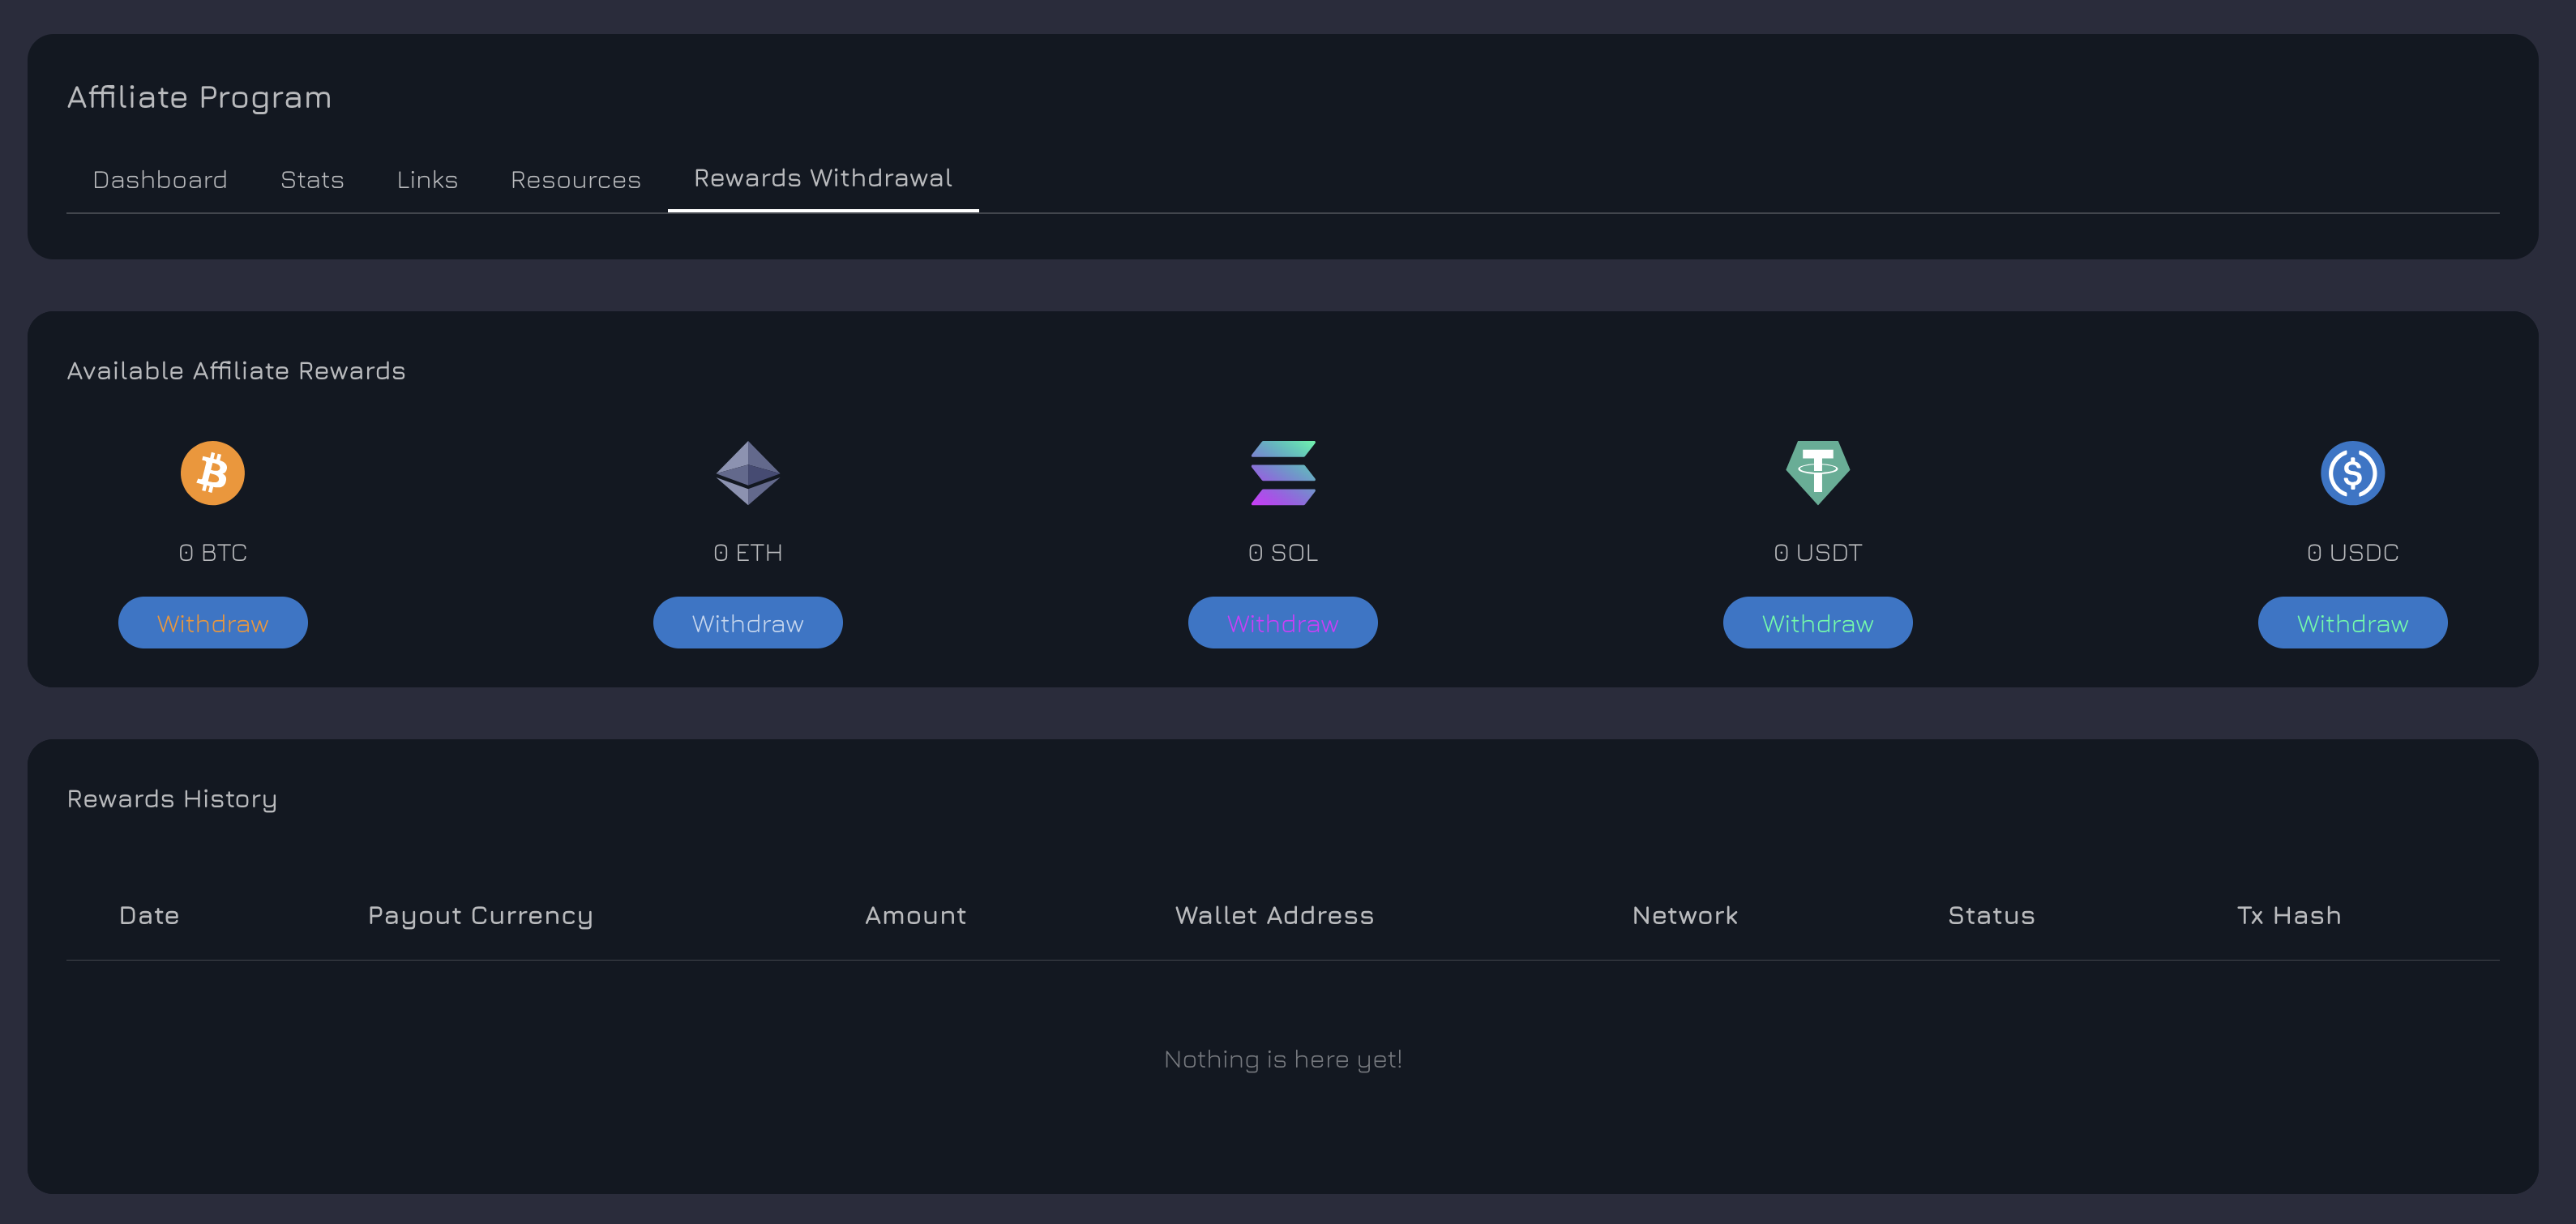Screen dimensions: 2576x1224
Task: Select the 0 SOL balance label
Action: [x=1282, y=552]
